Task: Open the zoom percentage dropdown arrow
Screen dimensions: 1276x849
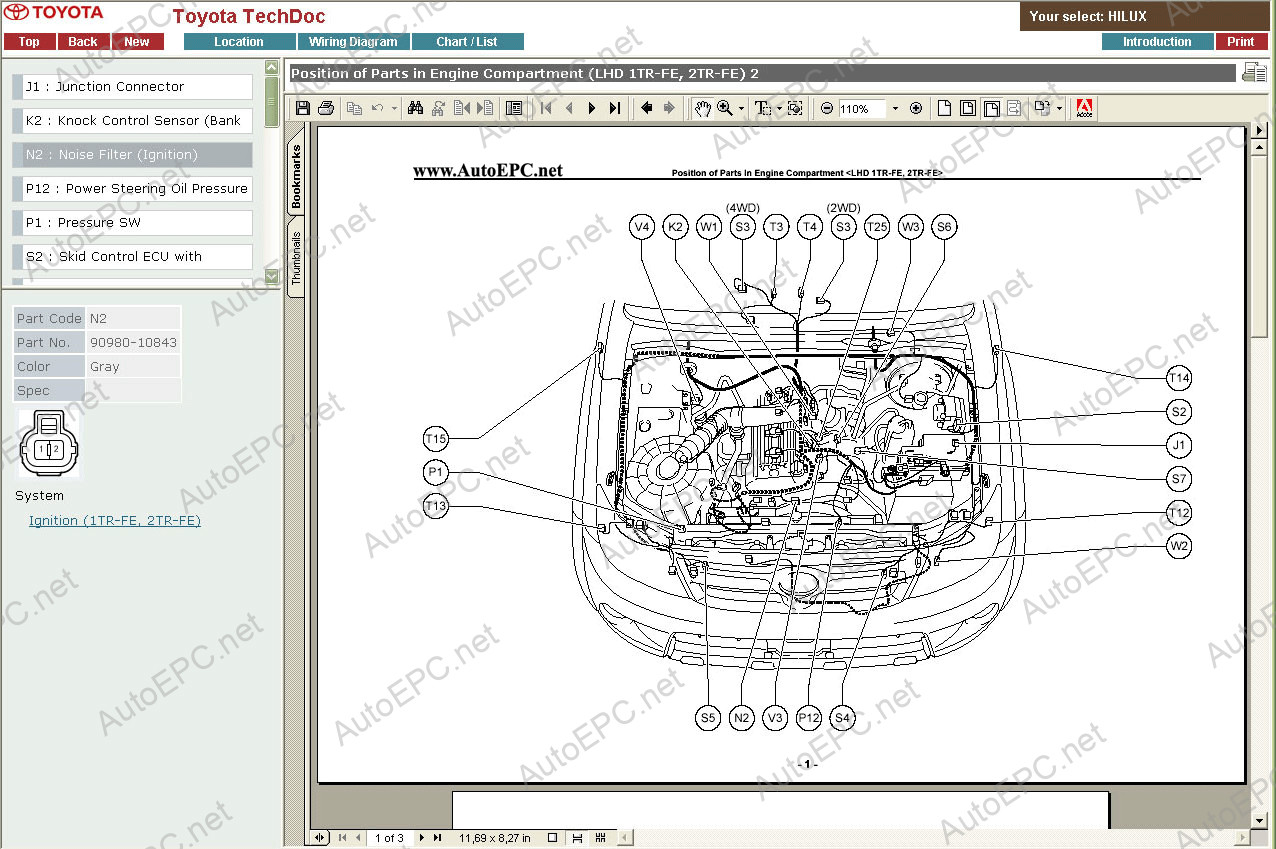Action: [x=895, y=108]
